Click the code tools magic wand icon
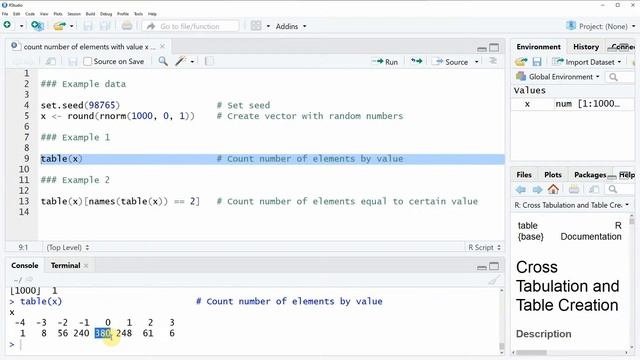640x360 pixels. pos(180,61)
